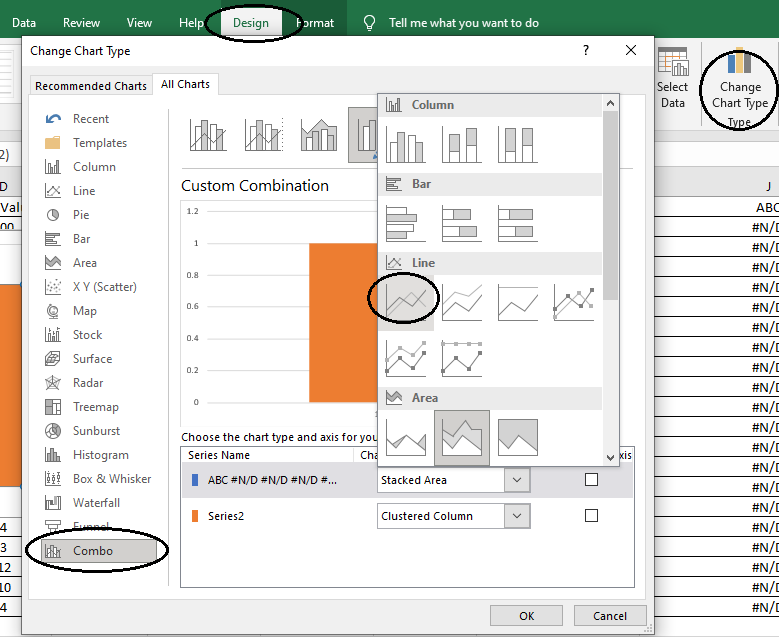Choose 100% Stacked Line with Markers icon
779x637 pixels.
(462, 358)
